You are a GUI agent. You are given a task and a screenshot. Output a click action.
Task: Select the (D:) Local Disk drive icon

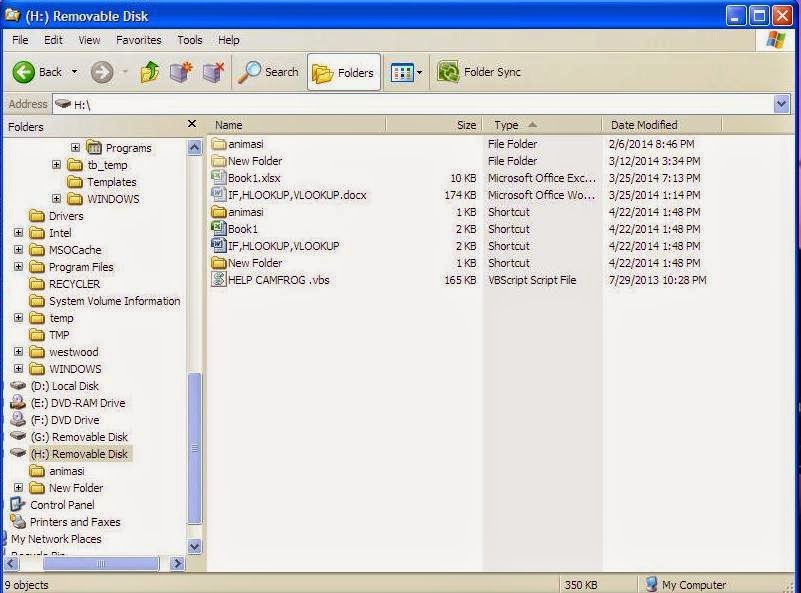tap(18, 386)
